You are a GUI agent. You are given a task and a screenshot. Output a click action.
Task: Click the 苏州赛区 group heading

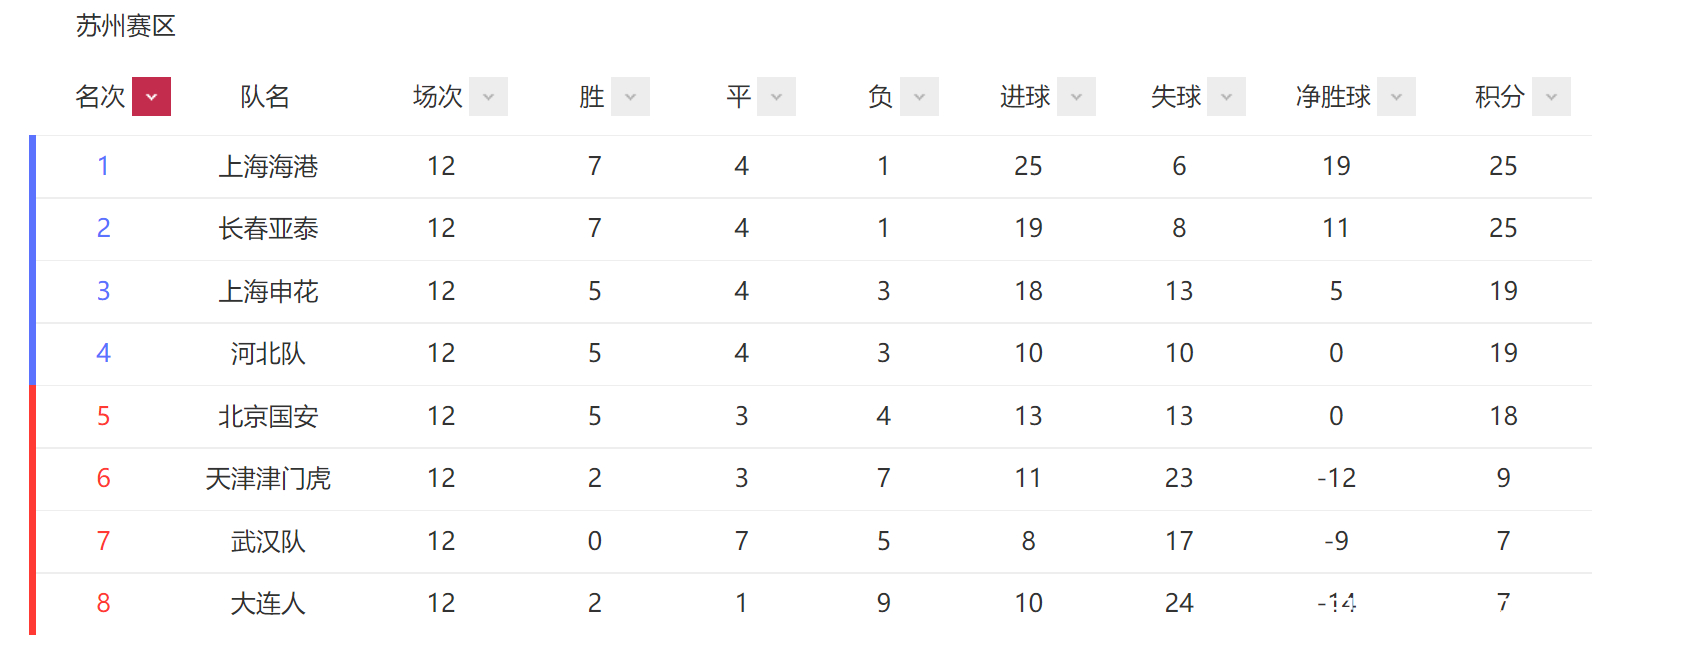coord(126,26)
